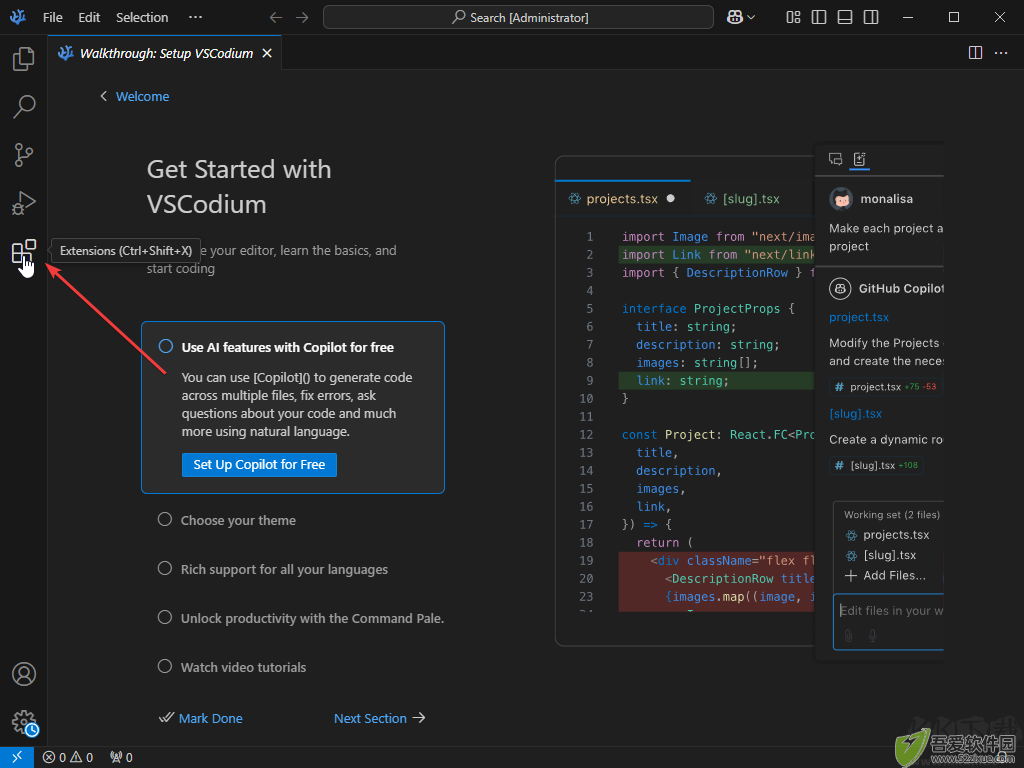This screenshot has height=768, width=1024.
Task: Open the Customize Layout icon
Action: pyautogui.click(x=793, y=18)
